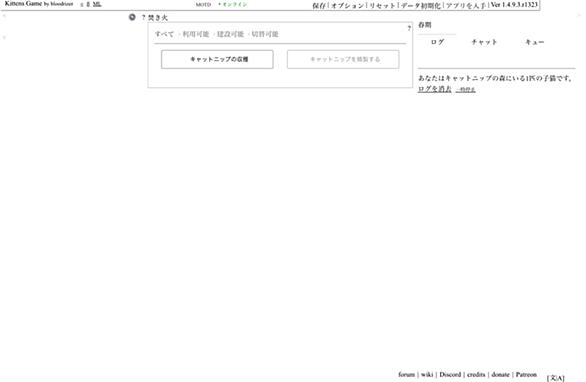Click the round icon before 焚き火 tab
Viewport: 586px width, 382px height.
point(132,17)
